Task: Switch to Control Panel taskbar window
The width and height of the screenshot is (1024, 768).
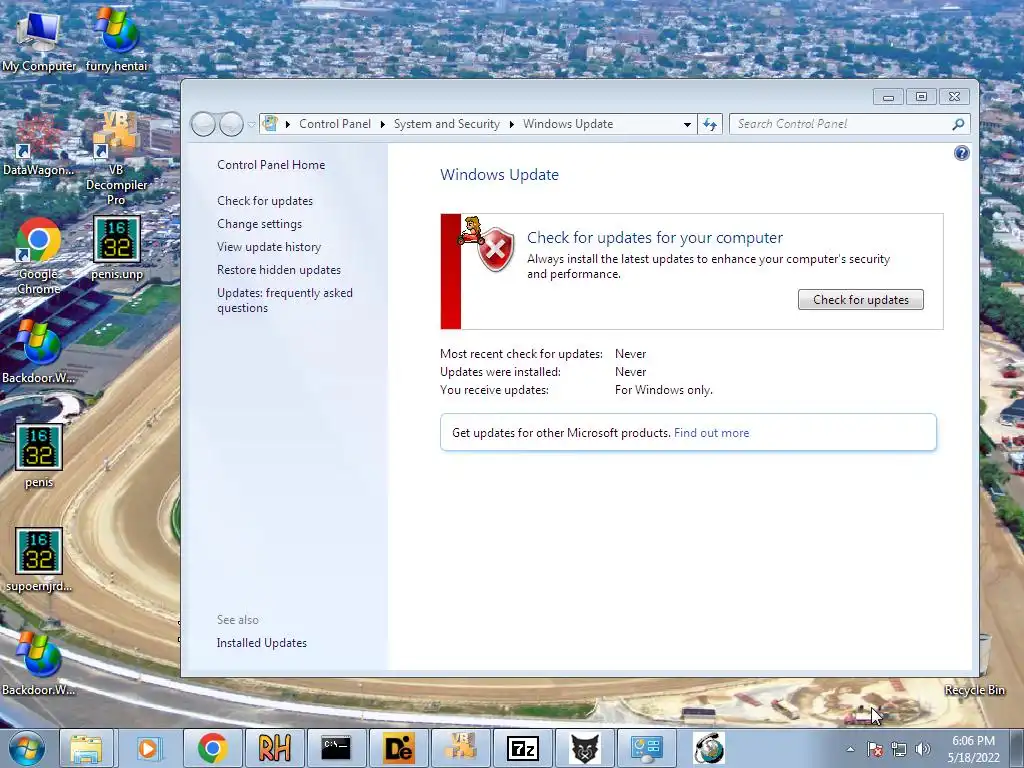Action: pos(647,748)
